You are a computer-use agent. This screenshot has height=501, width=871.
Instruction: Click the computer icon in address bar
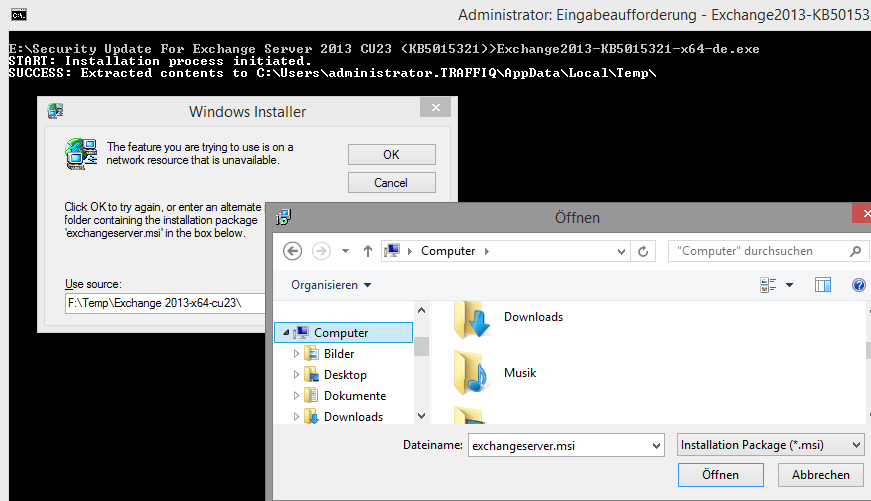pos(392,250)
